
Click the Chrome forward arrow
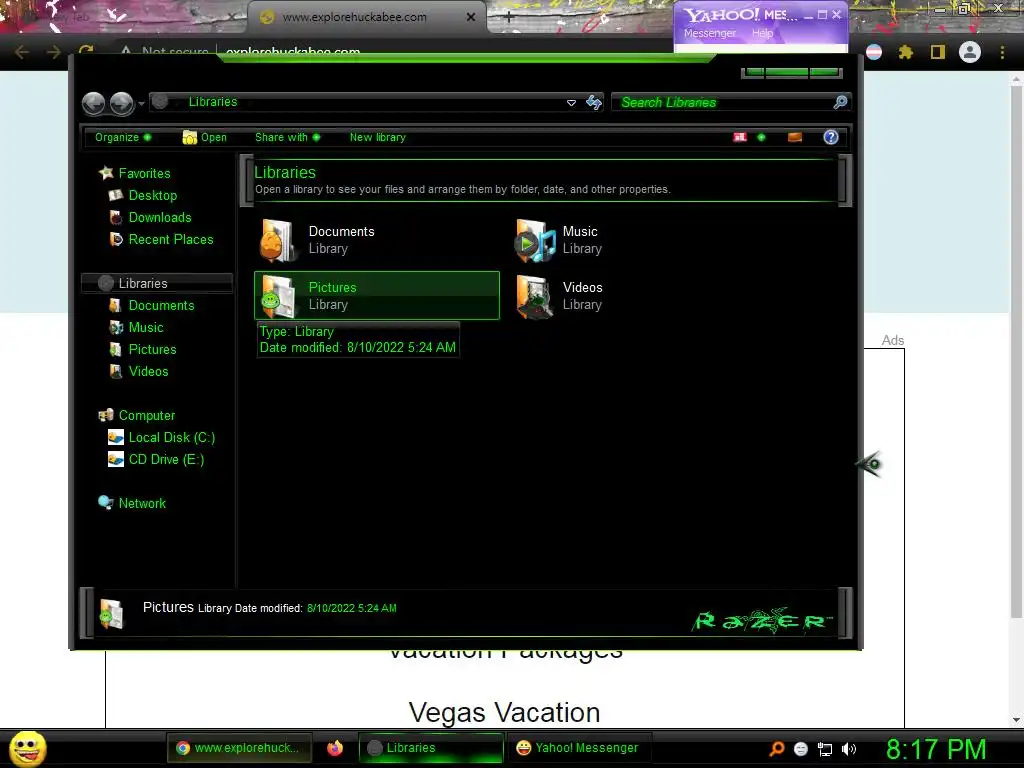[x=54, y=52]
